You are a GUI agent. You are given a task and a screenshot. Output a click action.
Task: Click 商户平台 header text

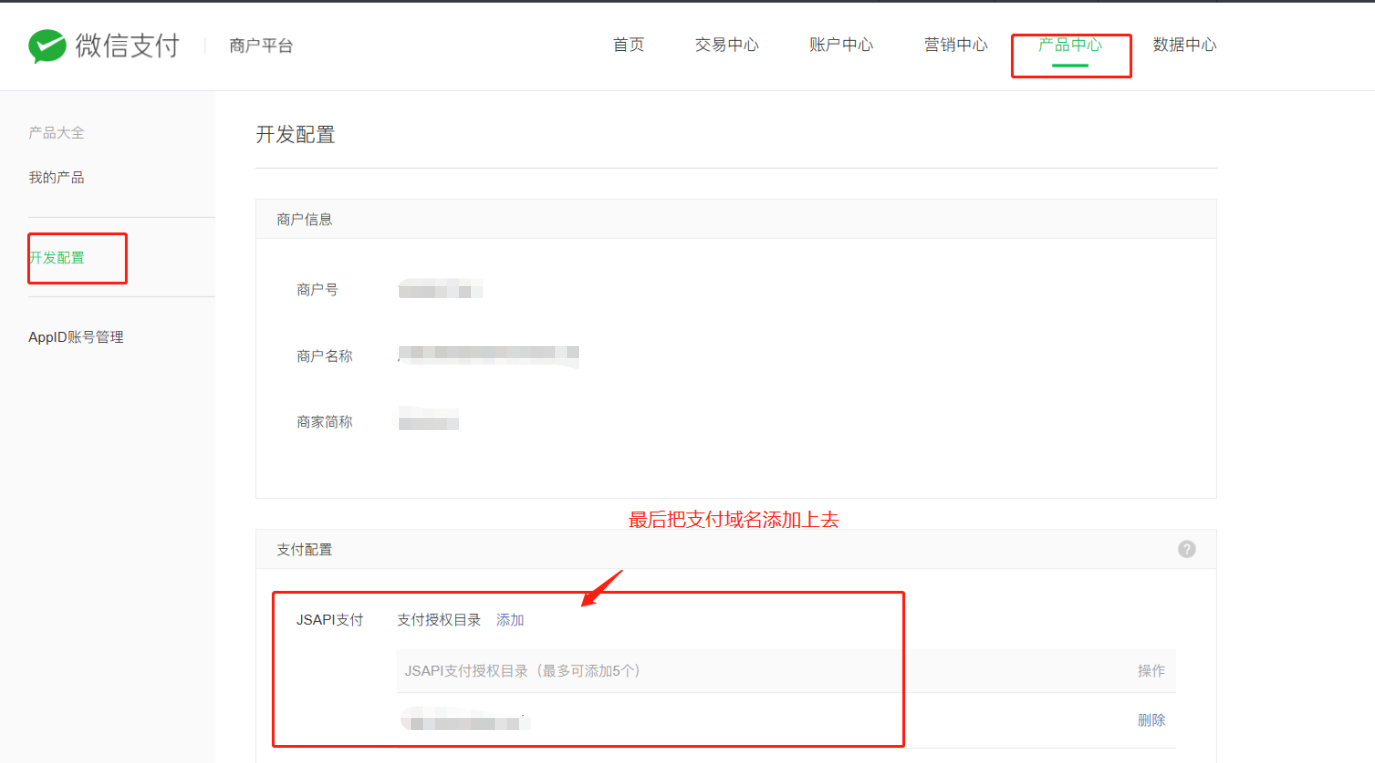point(261,46)
